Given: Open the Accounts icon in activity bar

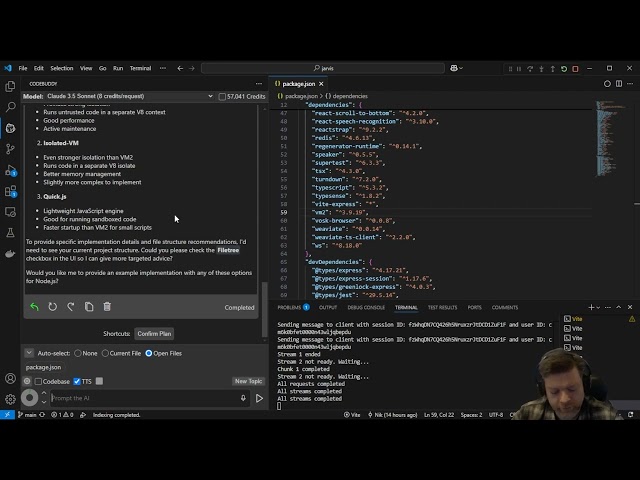Looking at the screenshot, I should coord(10,378).
